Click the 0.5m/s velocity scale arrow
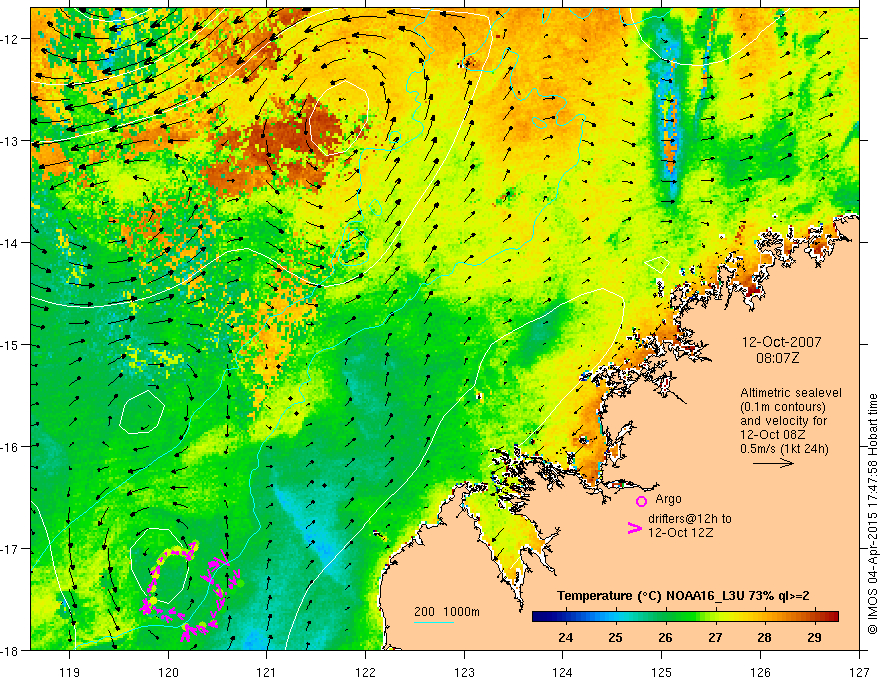This screenshot has height=680, width=880. point(773,463)
